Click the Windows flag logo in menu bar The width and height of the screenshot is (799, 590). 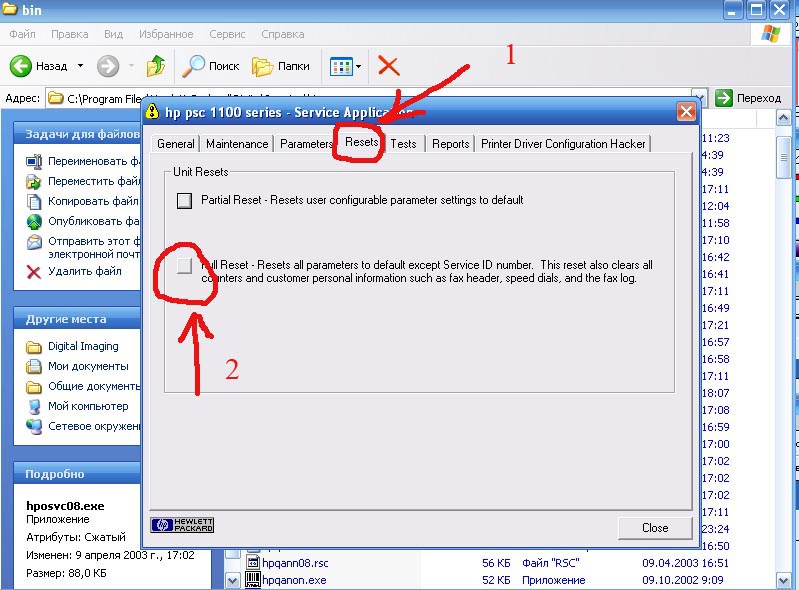(x=771, y=34)
